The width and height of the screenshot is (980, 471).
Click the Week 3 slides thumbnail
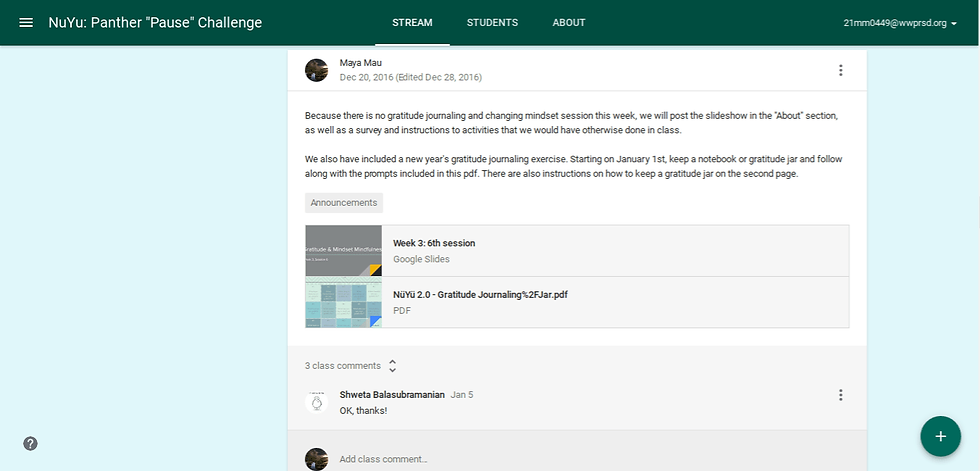[x=343, y=250]
